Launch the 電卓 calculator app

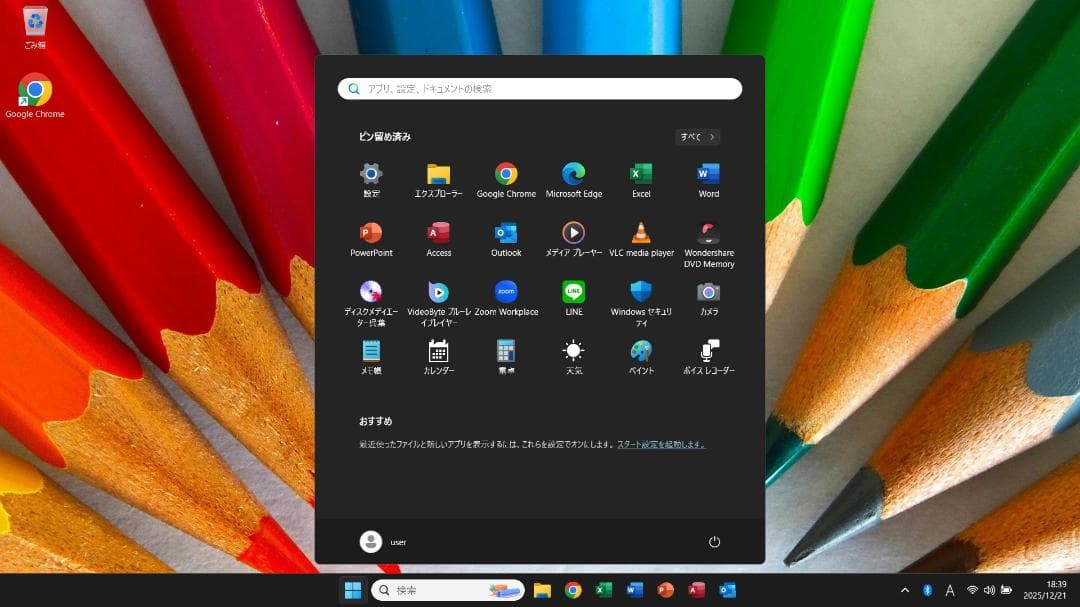click(506, 350)
